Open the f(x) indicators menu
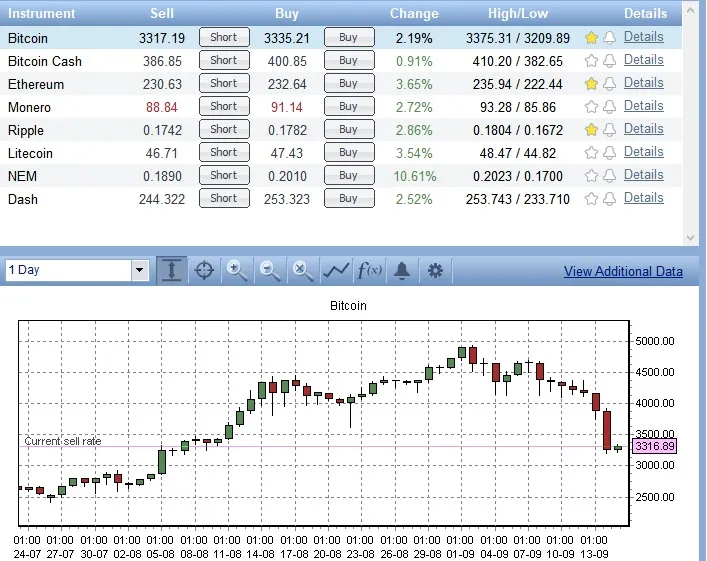The height and width of the screenshot is (561, 707). (x=369, y=271)
